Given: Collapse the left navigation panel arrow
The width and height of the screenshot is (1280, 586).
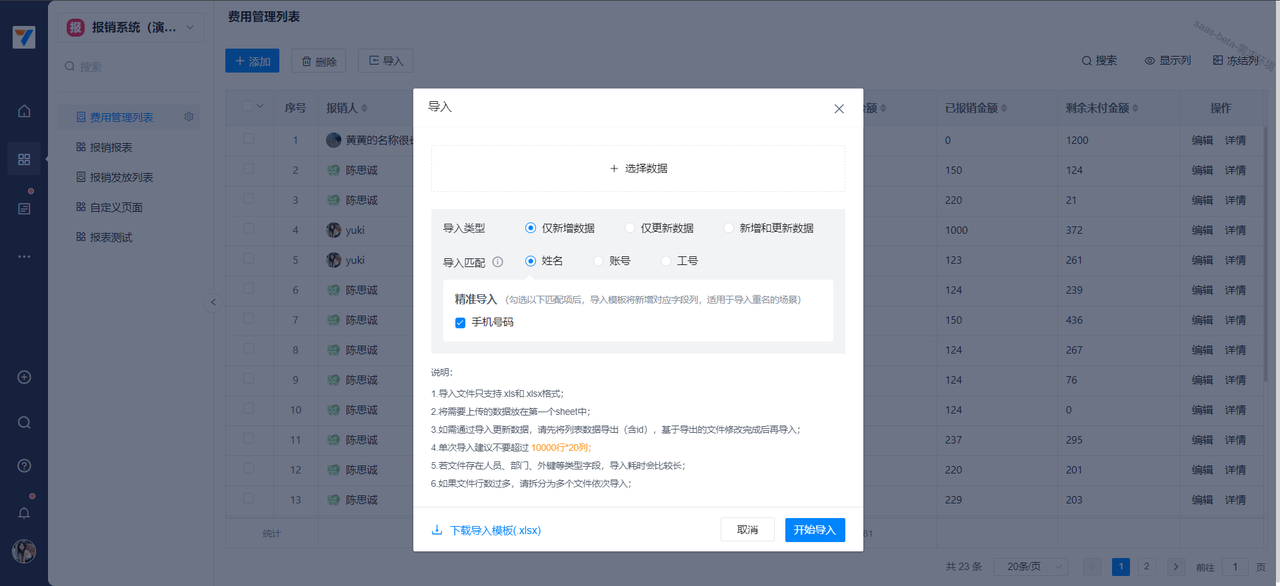Looking at the screenshot, I should tap(212, 302).
